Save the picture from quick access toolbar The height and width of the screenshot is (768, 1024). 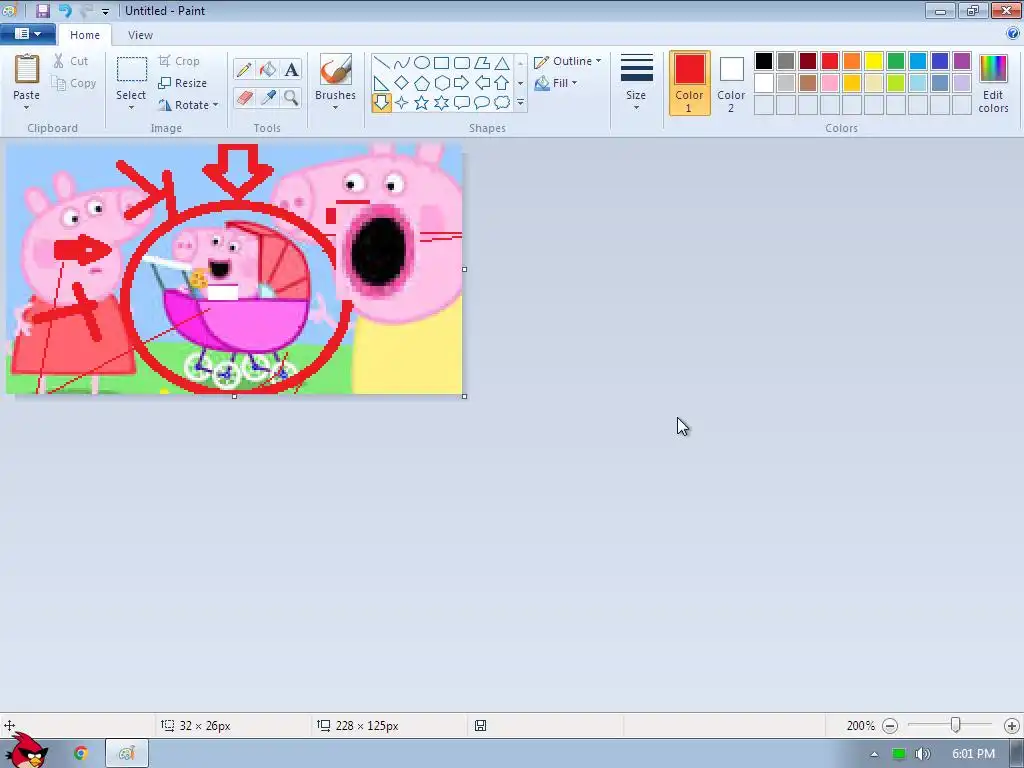coord(42,10)
